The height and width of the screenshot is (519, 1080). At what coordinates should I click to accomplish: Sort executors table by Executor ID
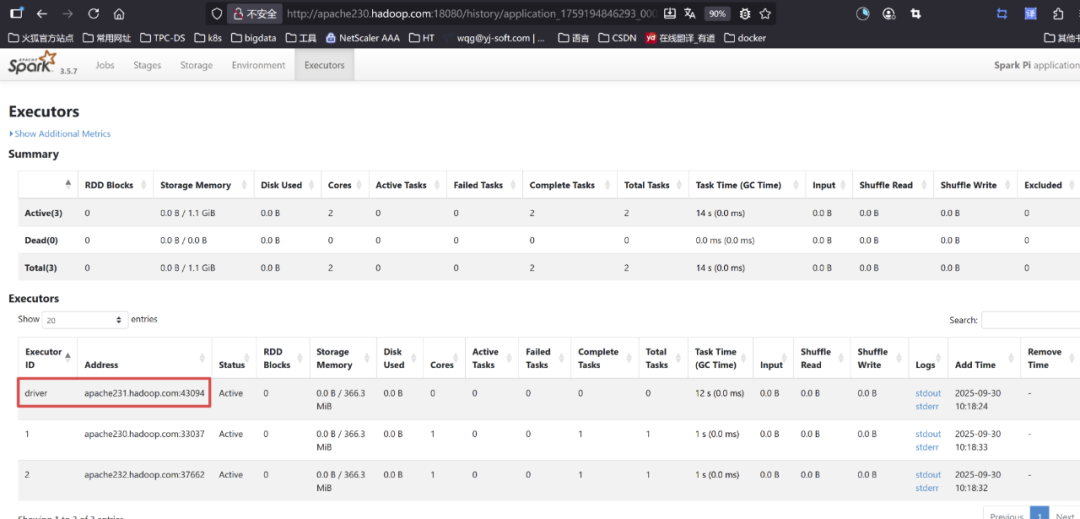(48, 358)
